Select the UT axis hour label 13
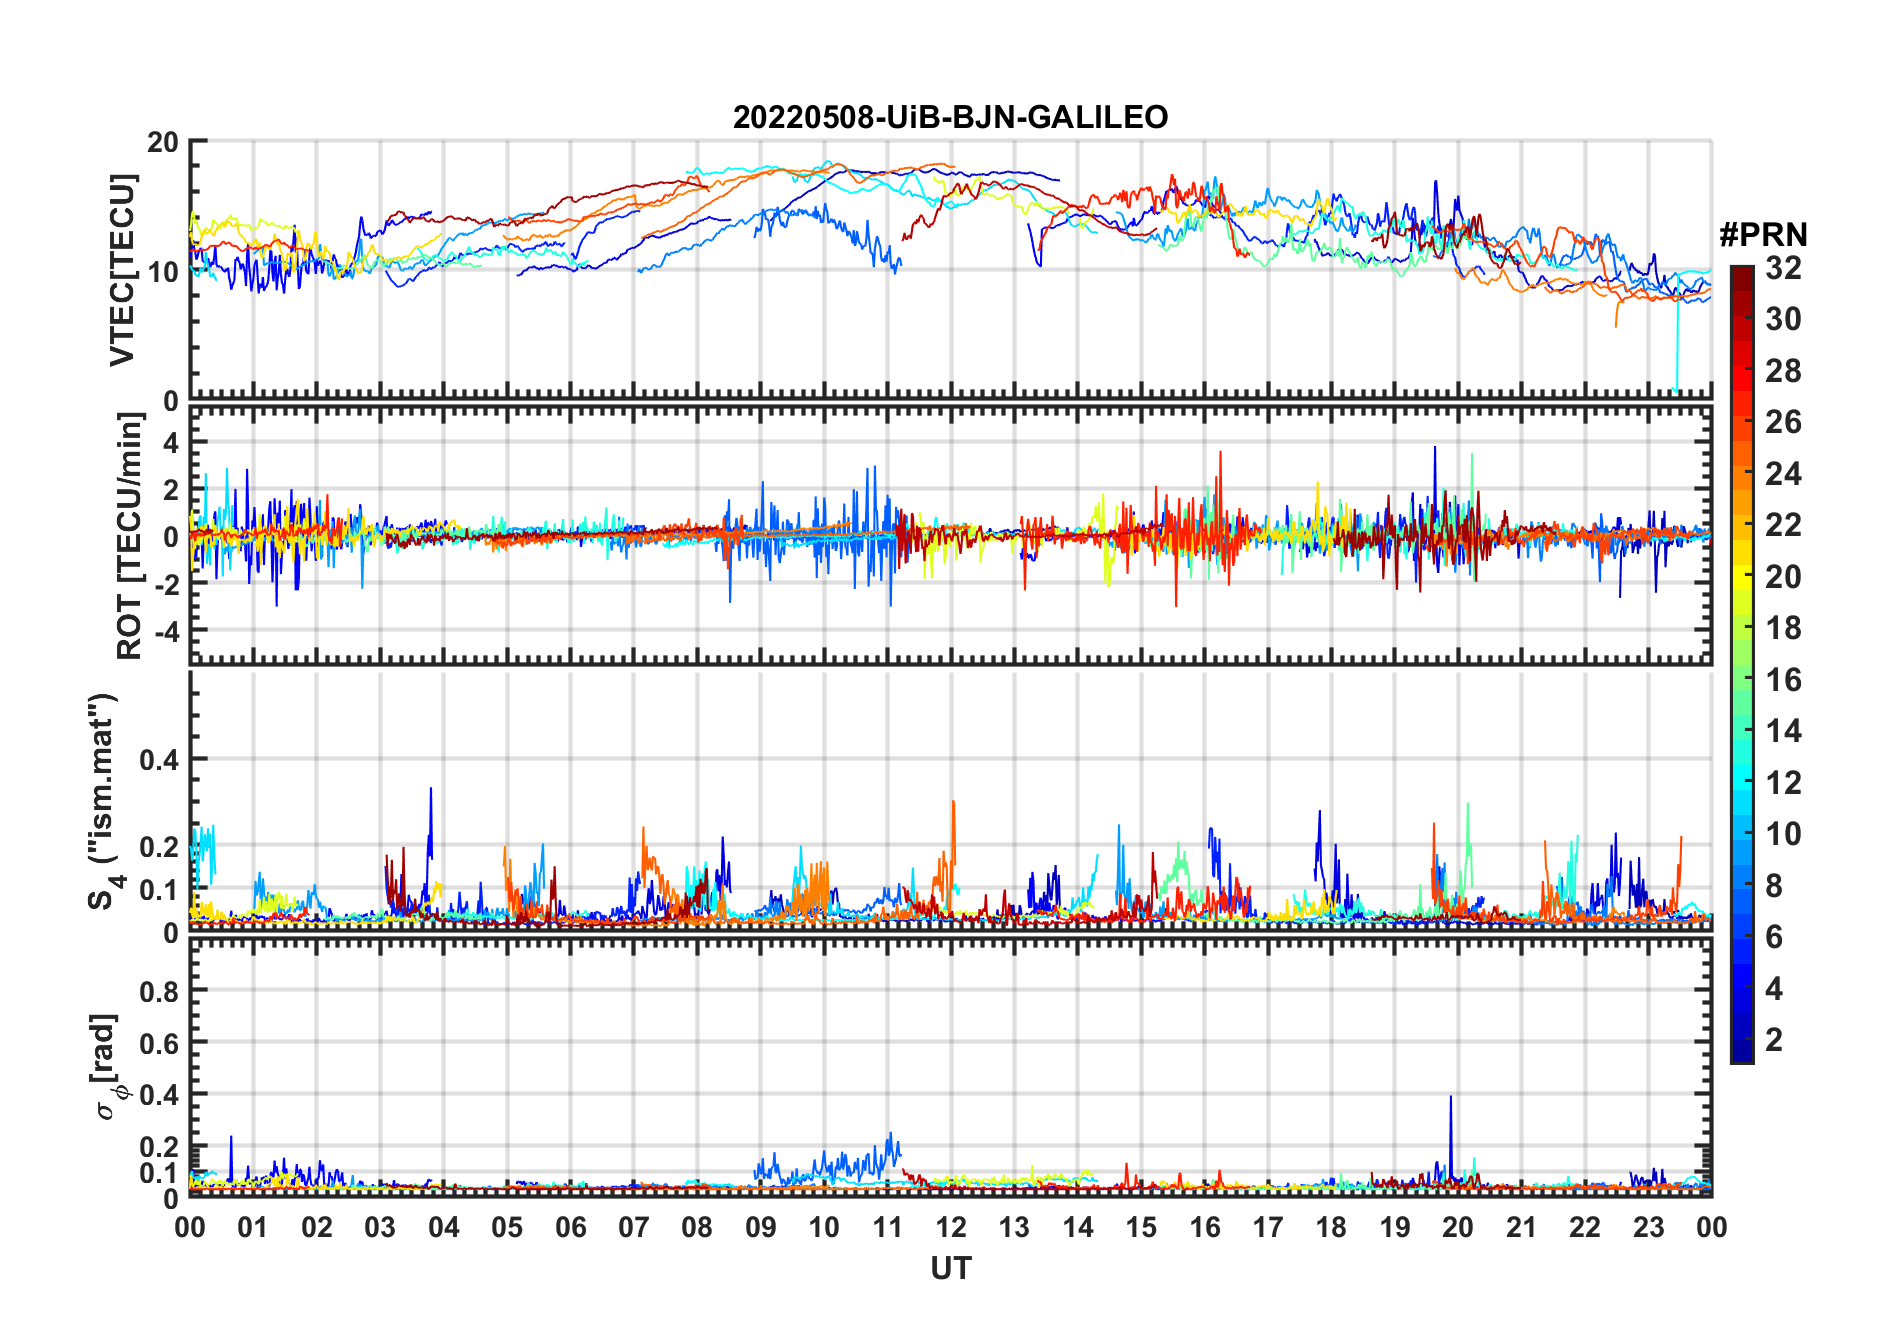 click(1014, 1227)
